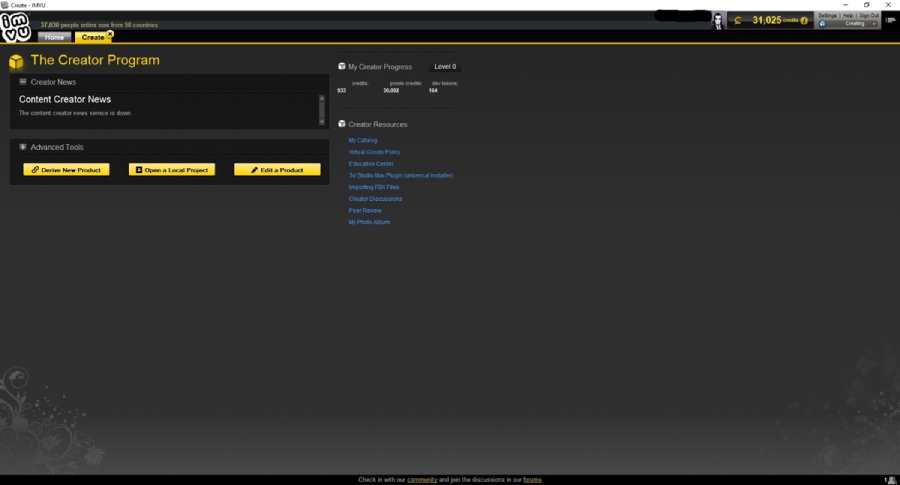Click the user avatar thumbnail

718,21
